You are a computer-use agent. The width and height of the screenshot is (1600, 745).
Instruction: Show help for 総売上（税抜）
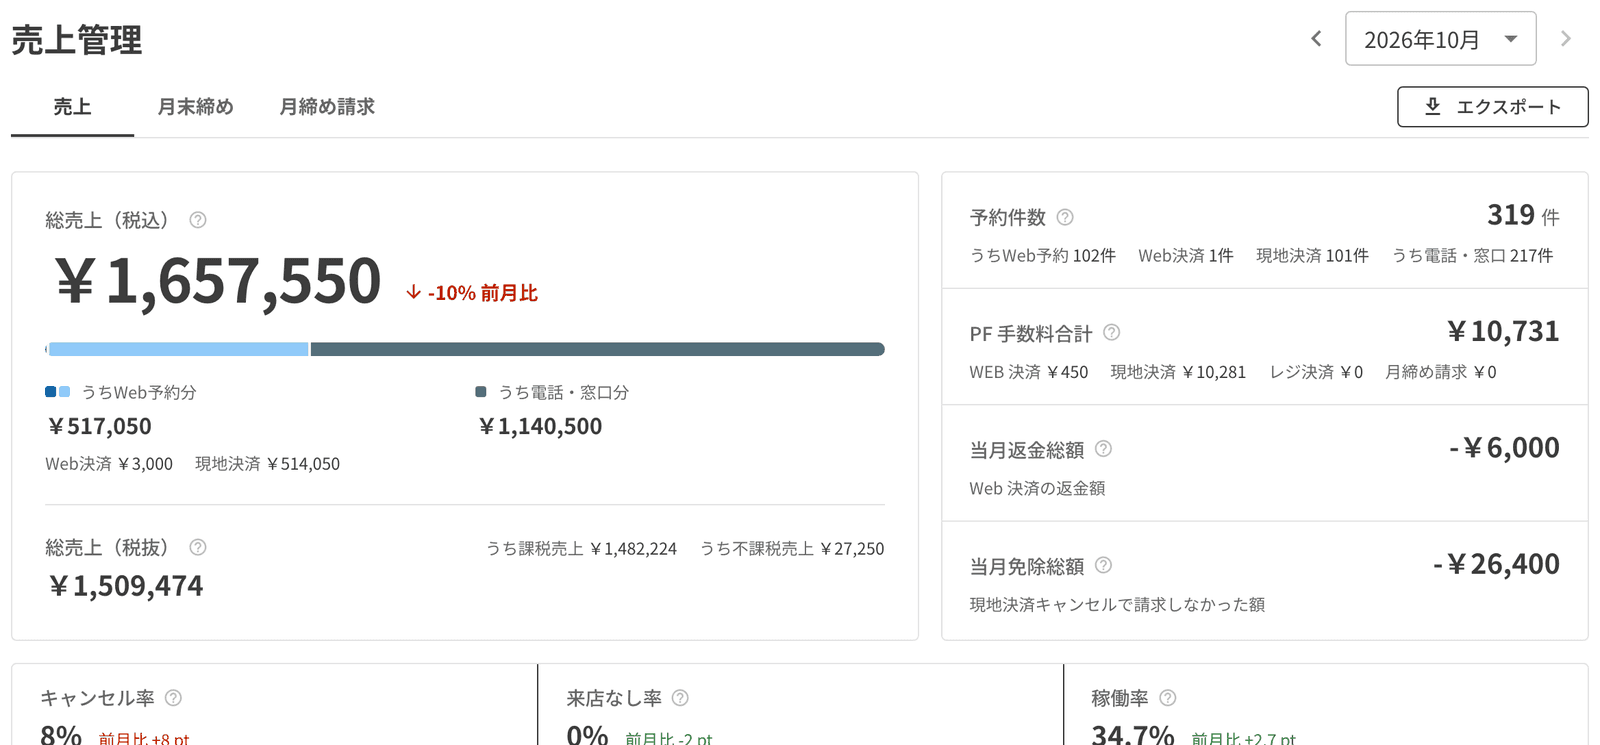198,547
